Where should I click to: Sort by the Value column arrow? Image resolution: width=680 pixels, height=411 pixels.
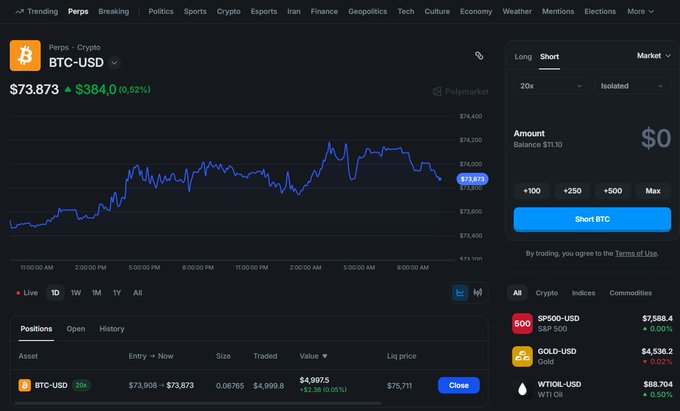point(325,356)
